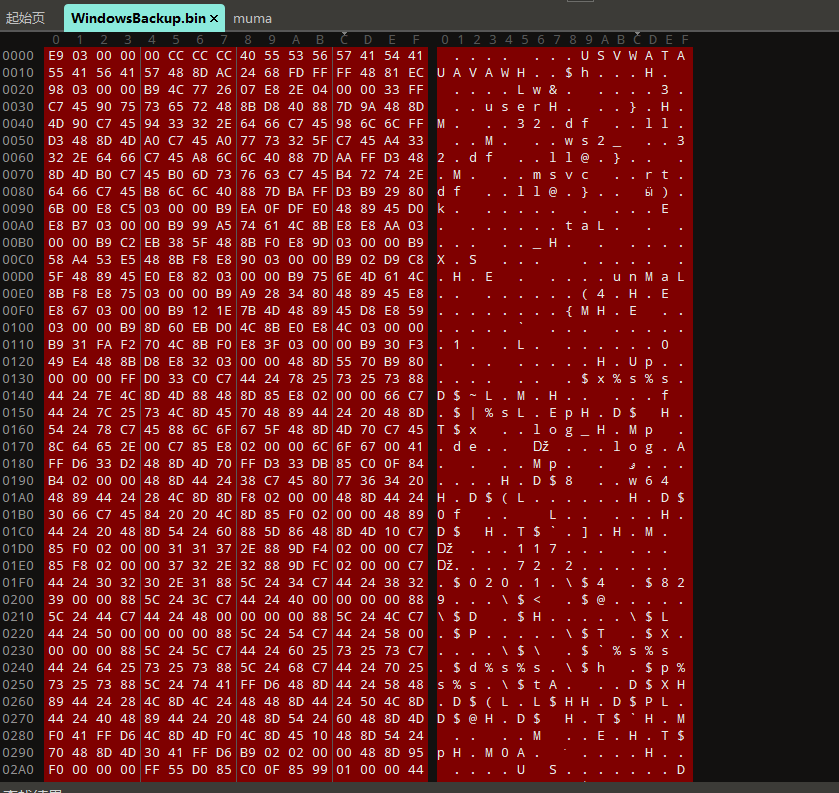The width and height of the screenshot is (839, 793).
Task: Select byte A9 in row 00E0
Action: click(x=248, y=294)
